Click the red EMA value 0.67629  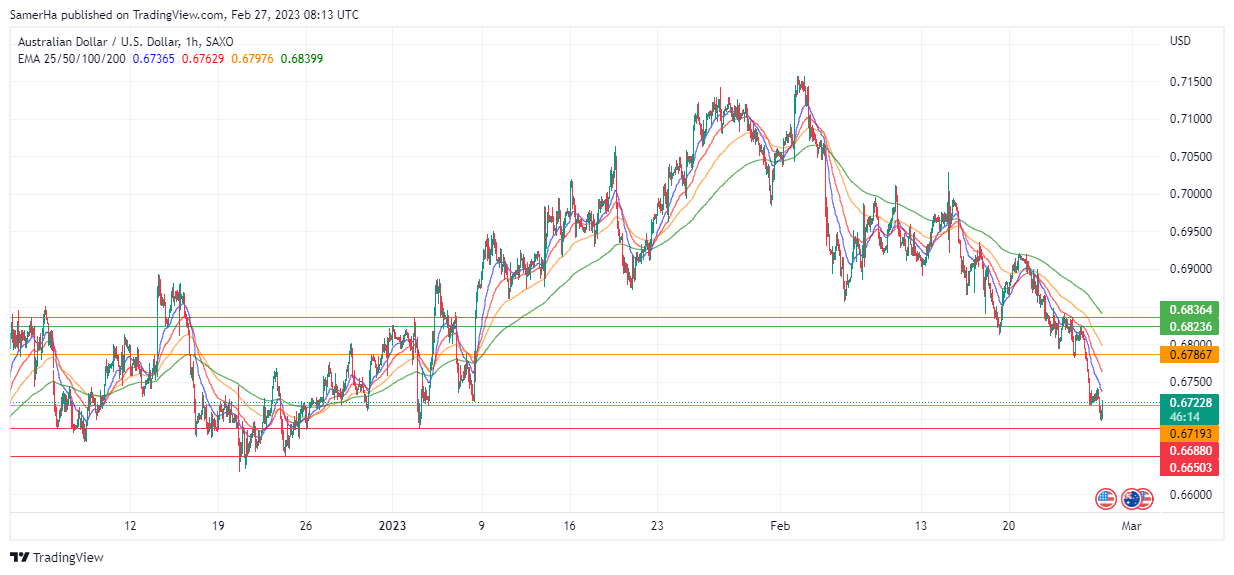[203, 59]
